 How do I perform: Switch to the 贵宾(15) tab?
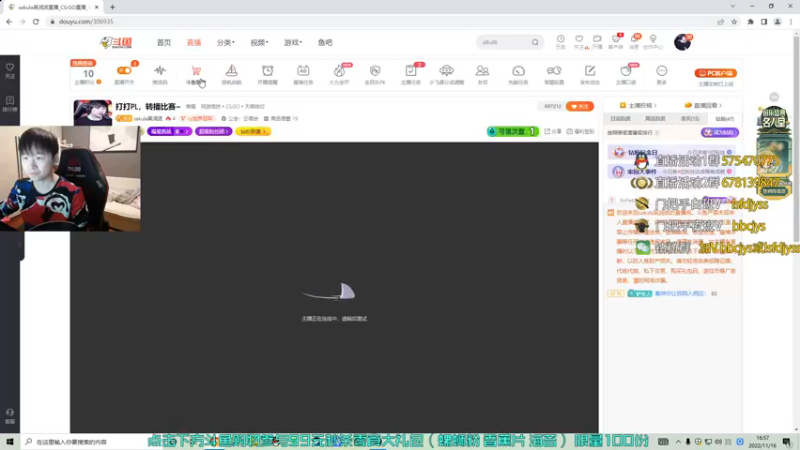click(690, 118)
